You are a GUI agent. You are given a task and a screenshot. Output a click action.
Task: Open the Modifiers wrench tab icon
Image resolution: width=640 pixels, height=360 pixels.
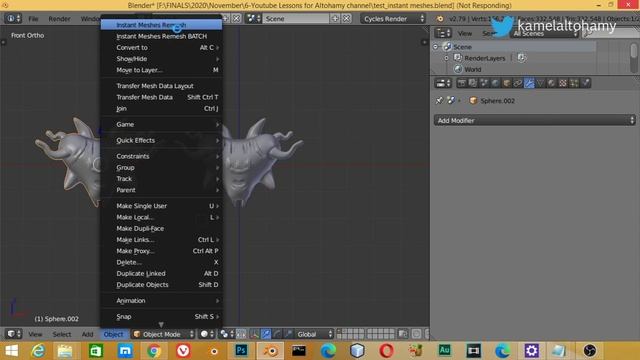[x=529, y=83]
